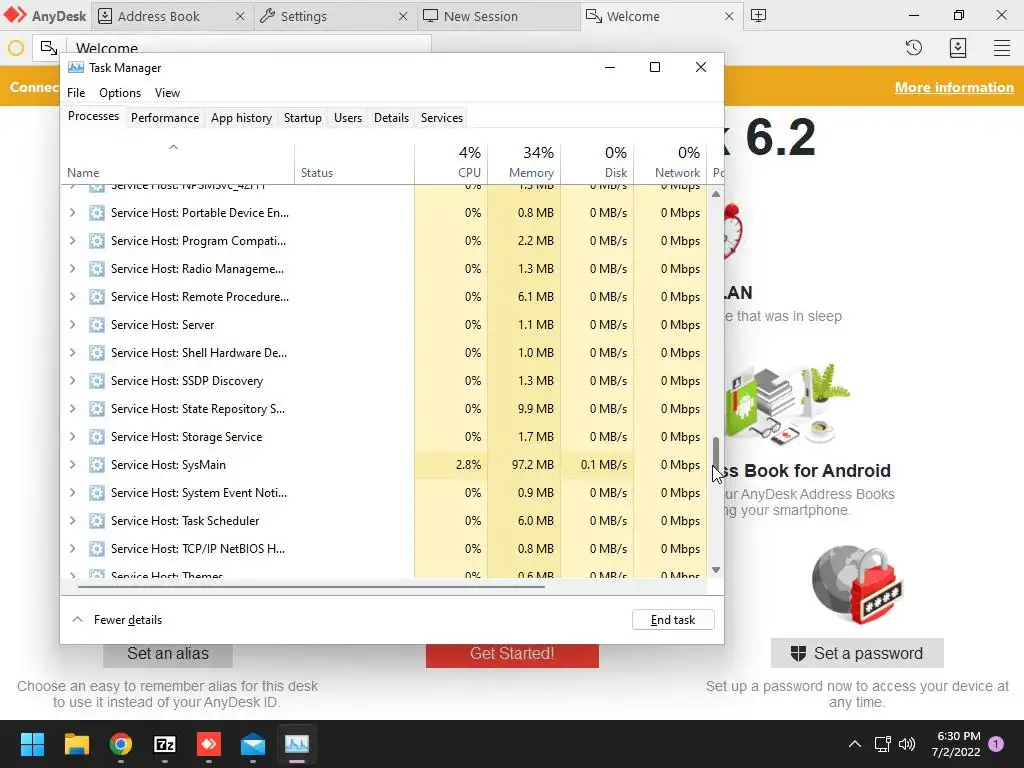
Task: Expand Service Host: Task Scheduler row
Action: click(72, 520)
